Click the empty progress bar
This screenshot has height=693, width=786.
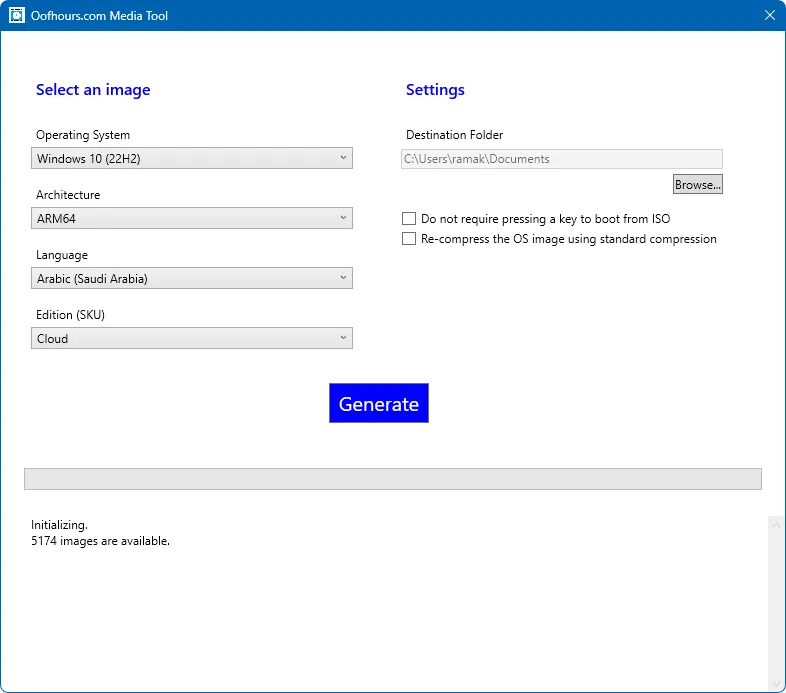pos(392,479)
